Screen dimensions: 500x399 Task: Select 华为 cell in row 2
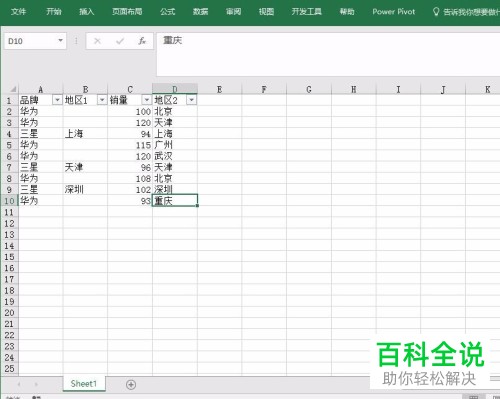pyautogui.click(x=41, y=111)
